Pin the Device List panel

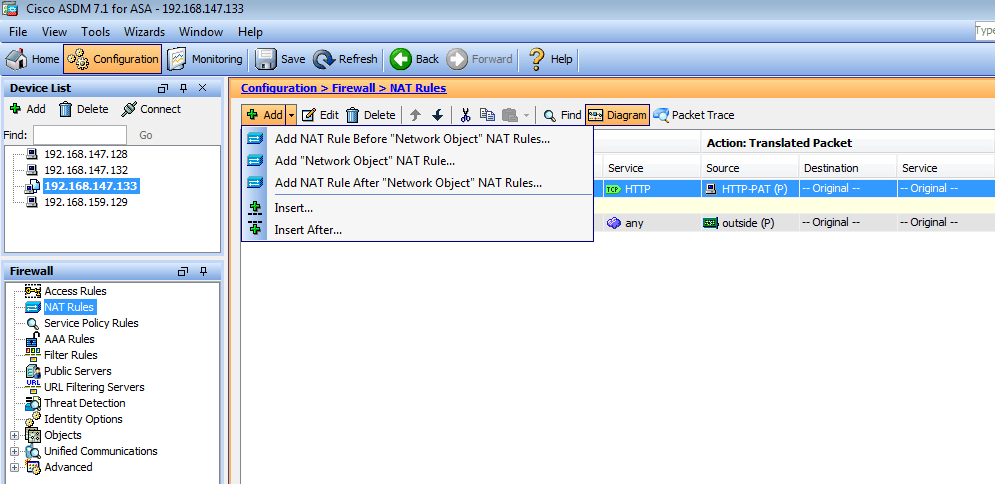pyautogui.click(x=183, y=88)
